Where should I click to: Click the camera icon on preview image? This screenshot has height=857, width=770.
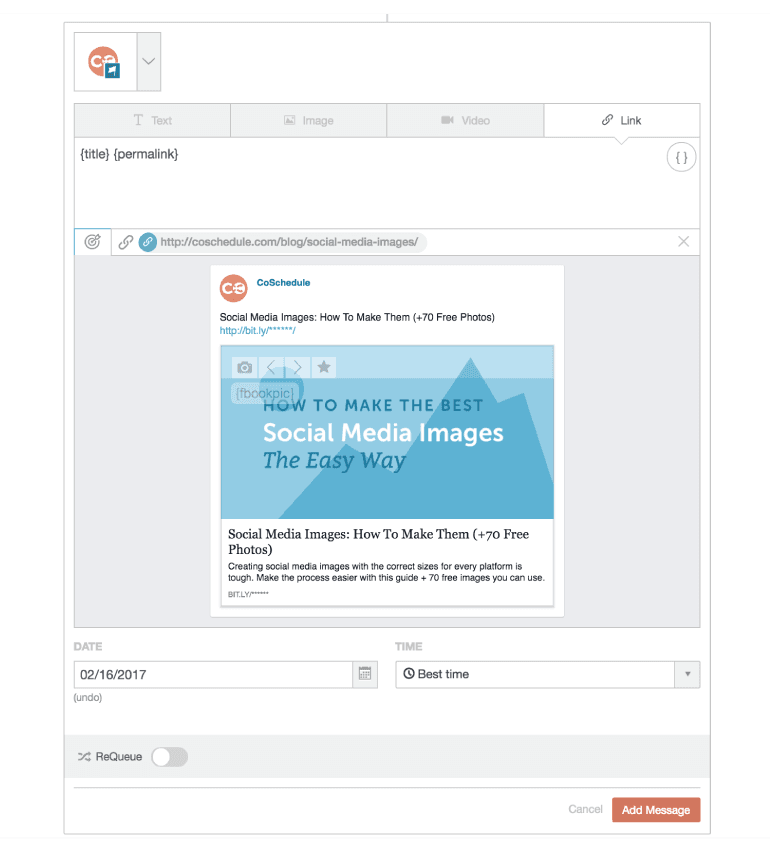[245, 367]
